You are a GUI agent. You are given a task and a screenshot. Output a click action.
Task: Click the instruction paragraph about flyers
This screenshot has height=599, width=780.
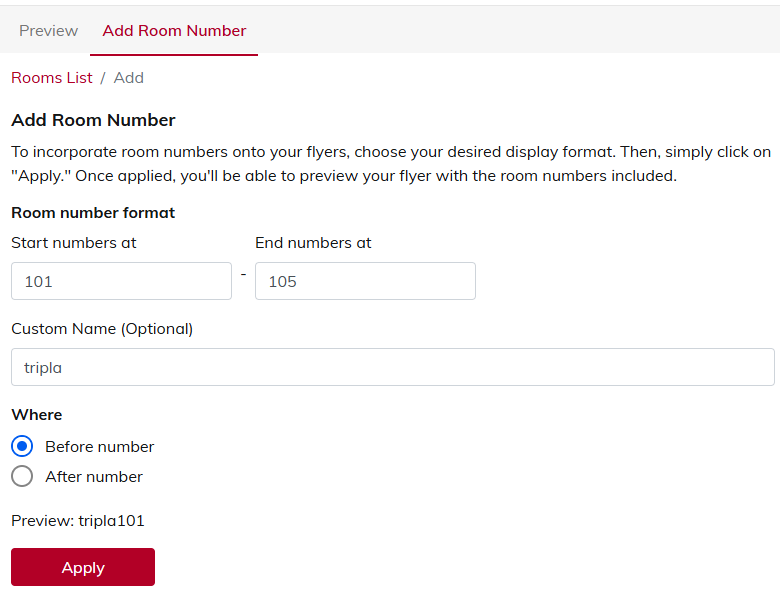(x=390, y=164)
